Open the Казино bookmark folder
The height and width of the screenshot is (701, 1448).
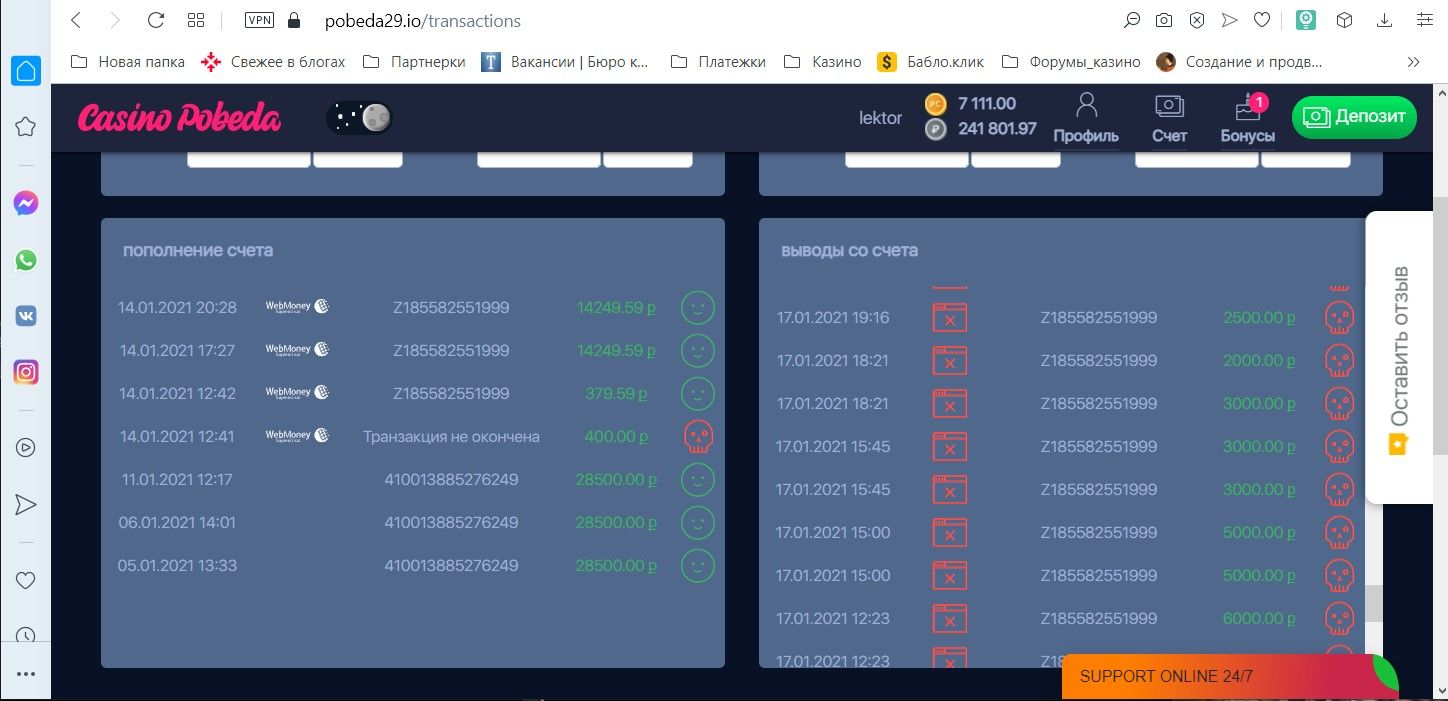[x=823, y=62]
